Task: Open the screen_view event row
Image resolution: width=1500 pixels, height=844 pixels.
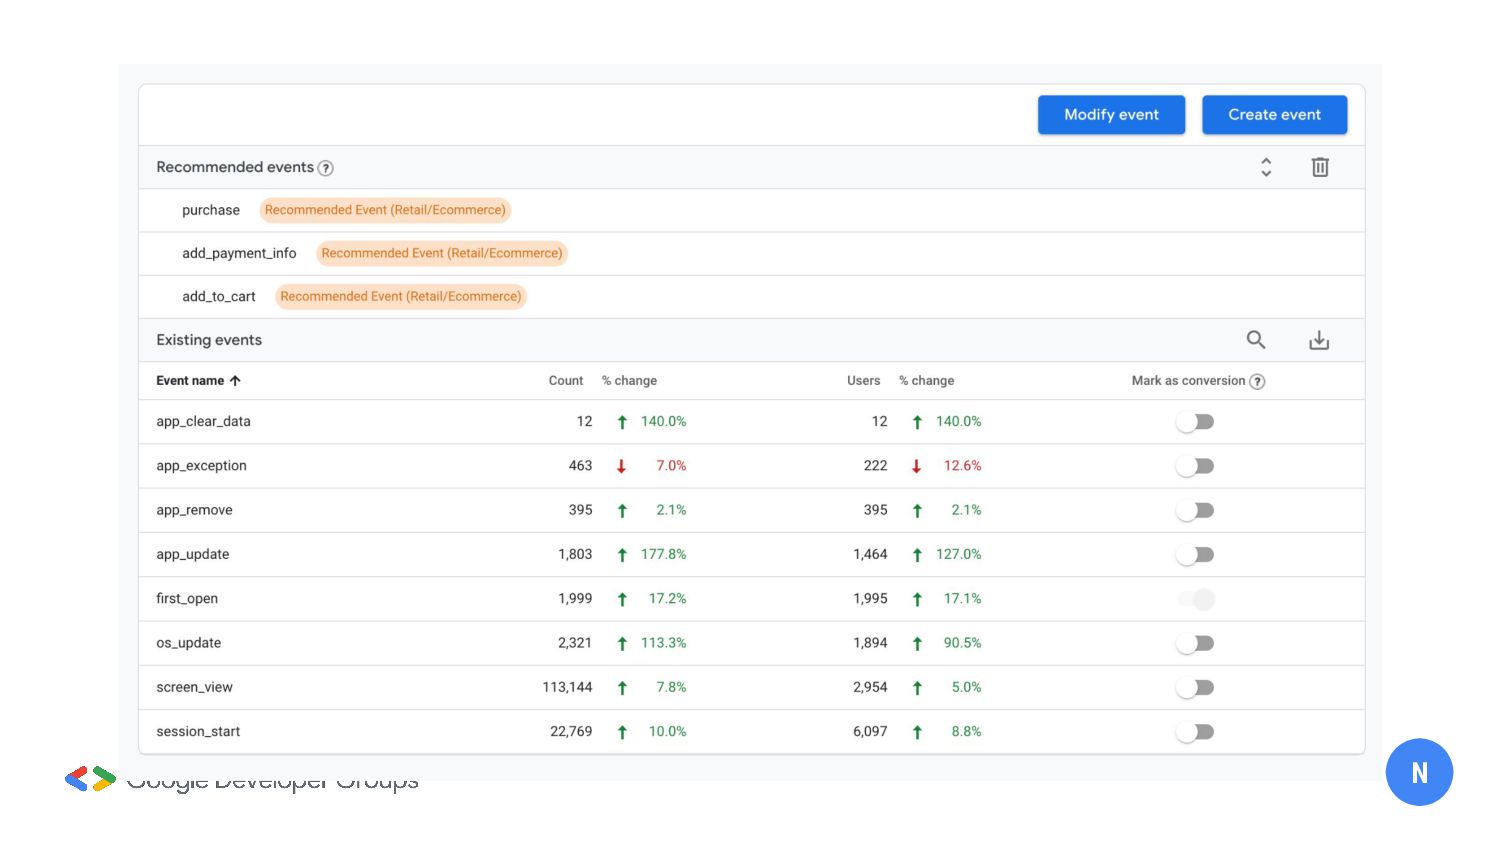Action: [x=194, y=687]
